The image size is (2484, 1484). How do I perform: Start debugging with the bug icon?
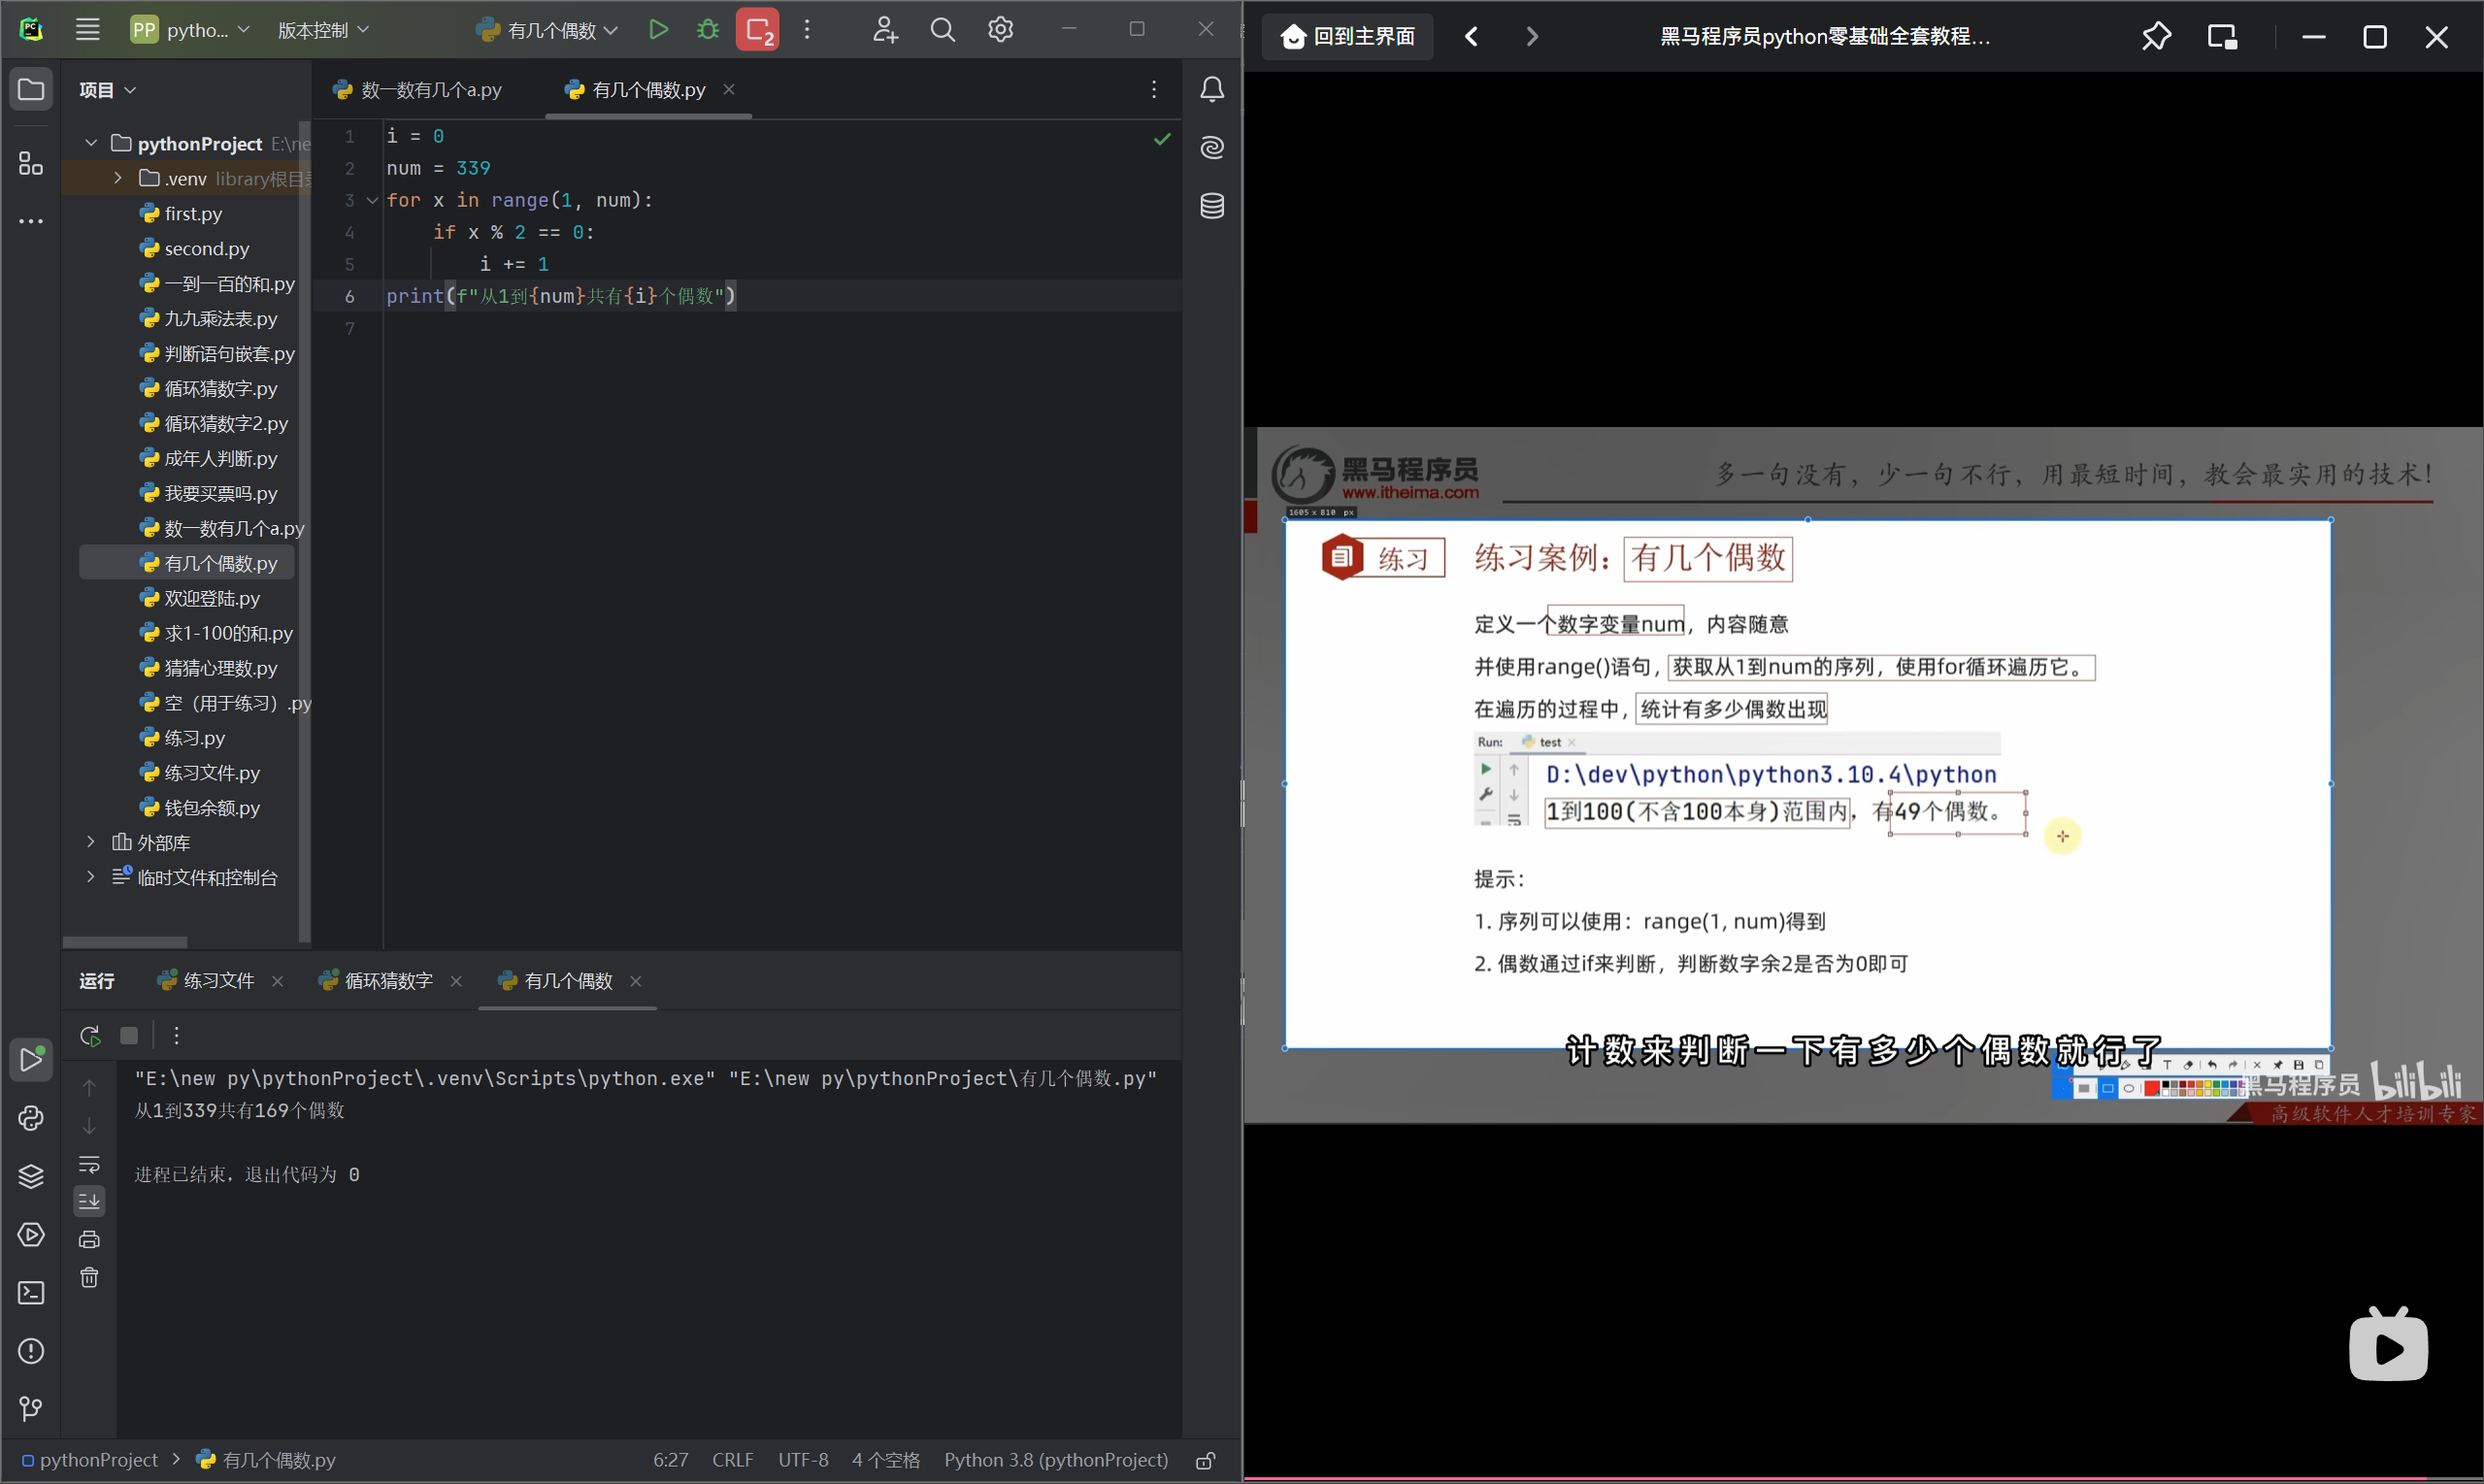(708, 30)
